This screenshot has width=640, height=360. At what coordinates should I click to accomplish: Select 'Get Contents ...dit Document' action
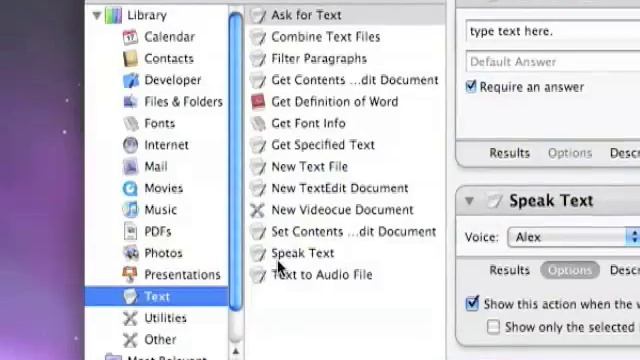click(x=345, y=80)
